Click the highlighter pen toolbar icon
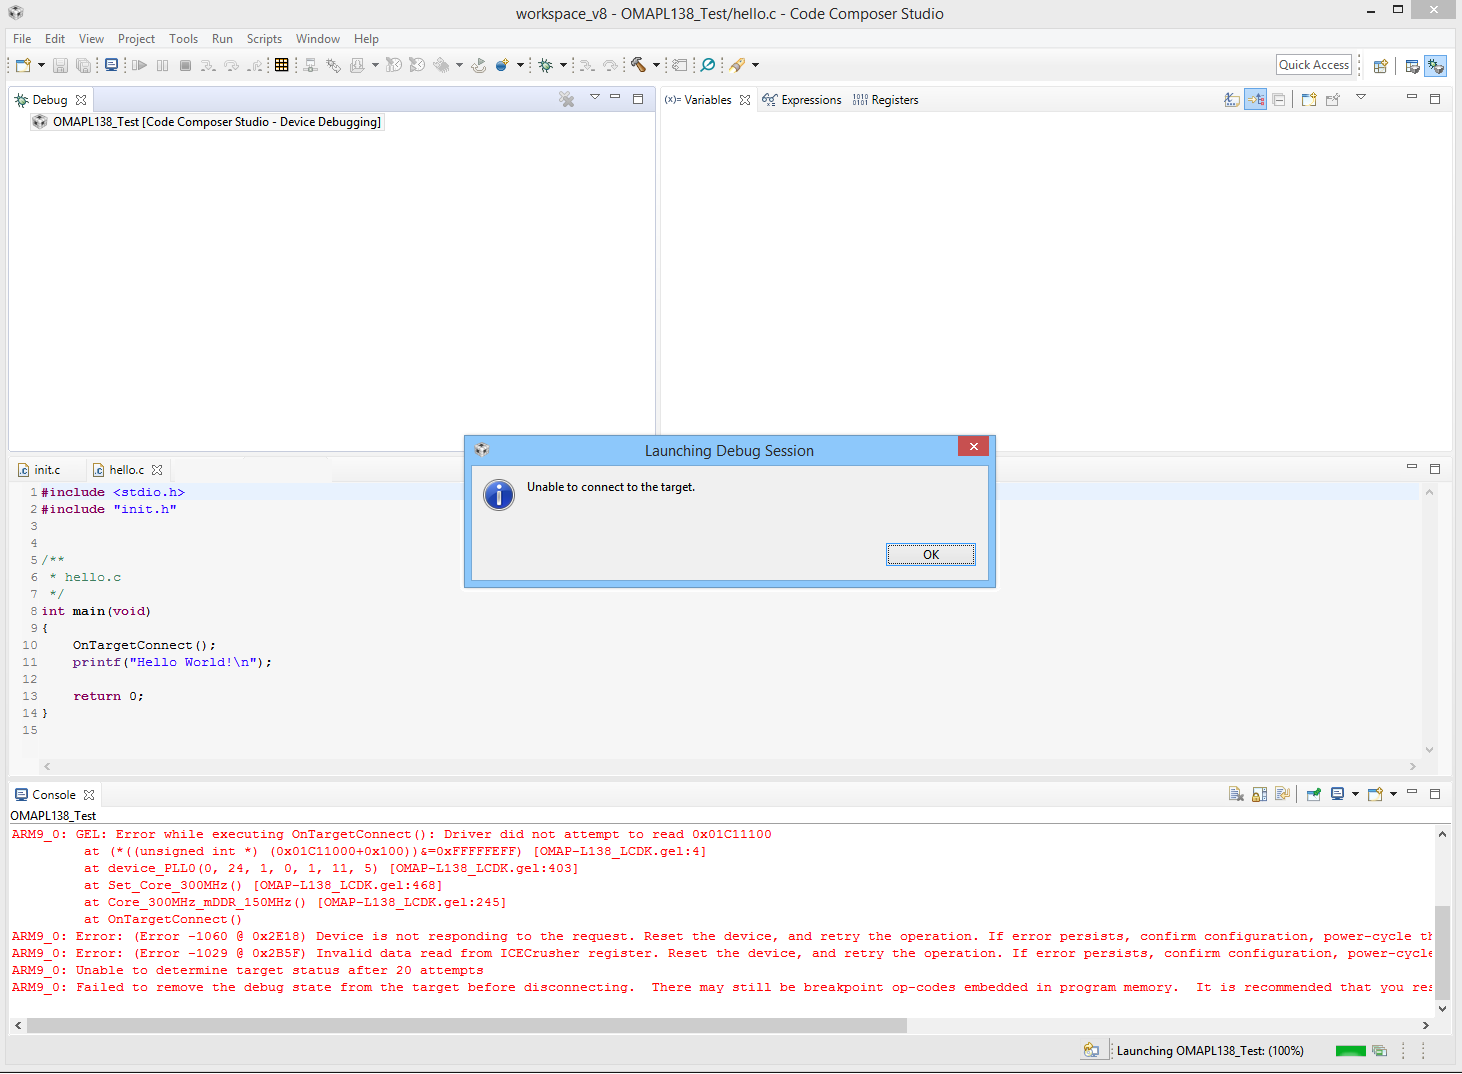 pyautogui.click(x=737, y=65)
